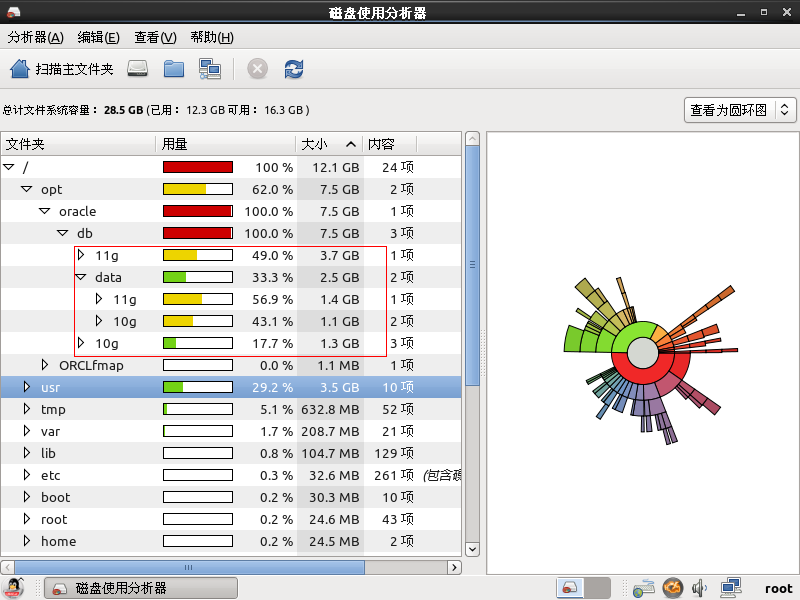Click the 扫描主文件夹 toolbar label

tap(74, 69)
